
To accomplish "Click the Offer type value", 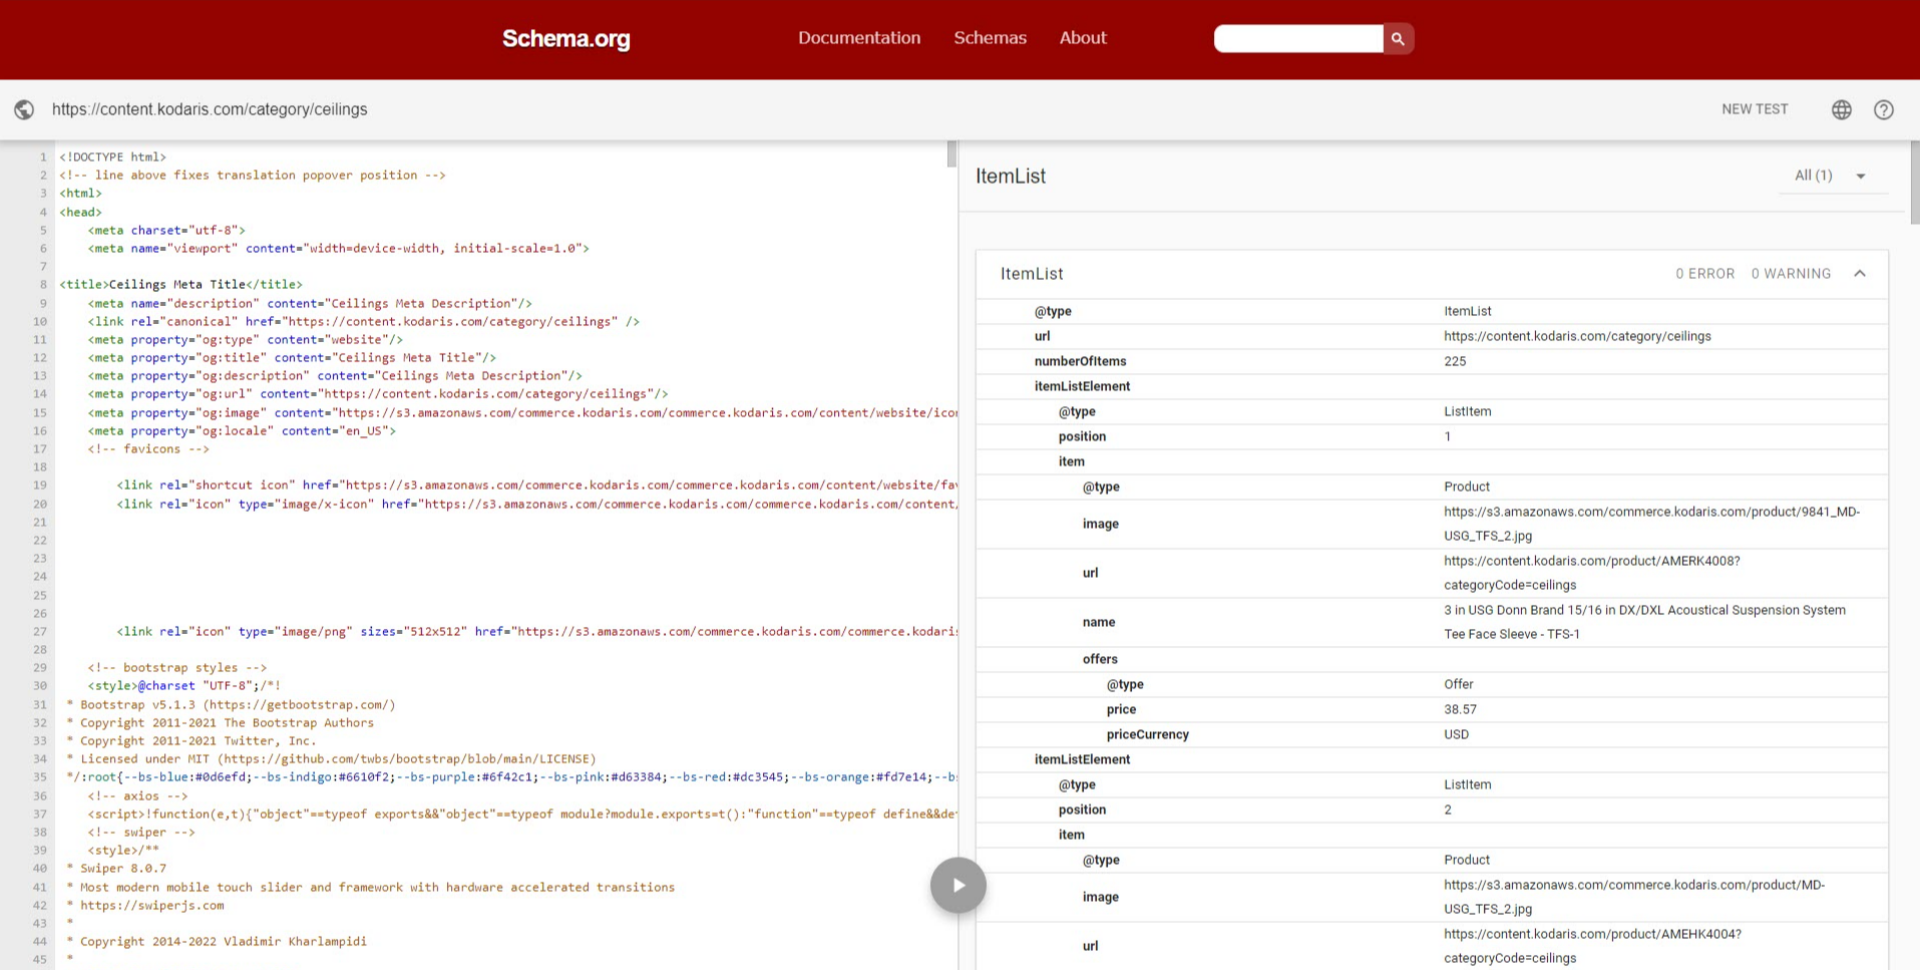I will [1458, 684].
